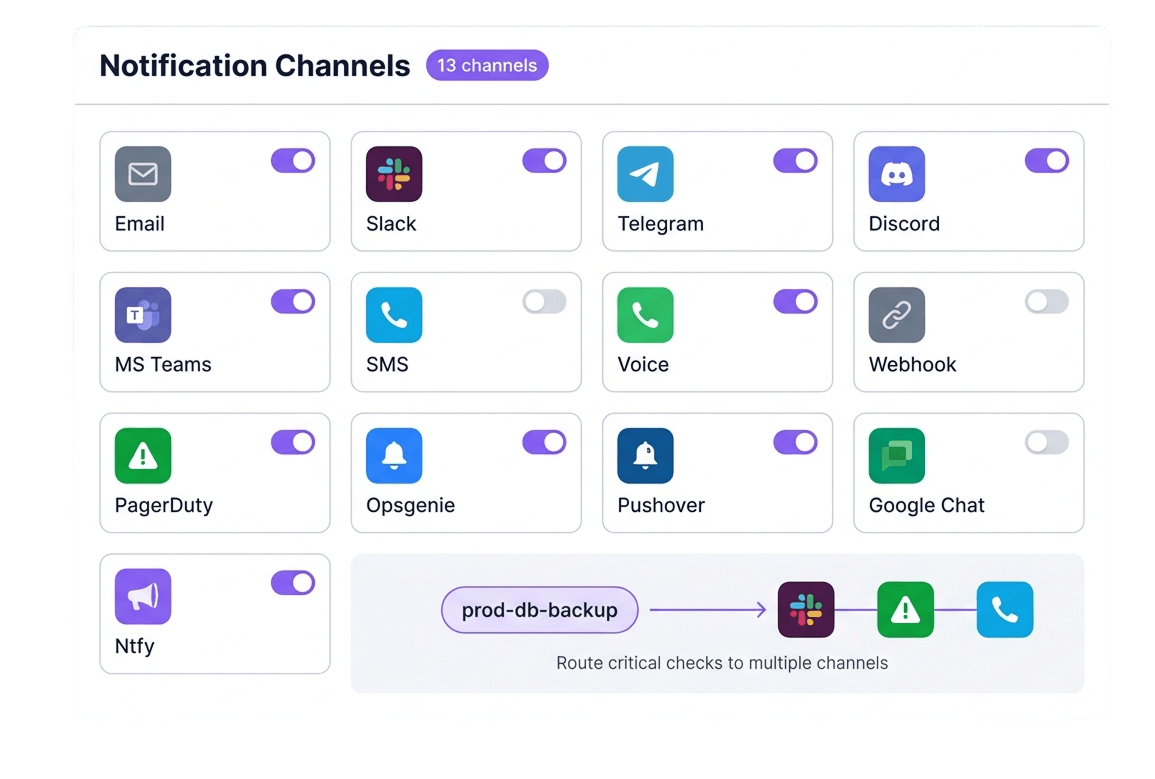
Task: Click the Email envelope icon
Action: tap(143, 174)
